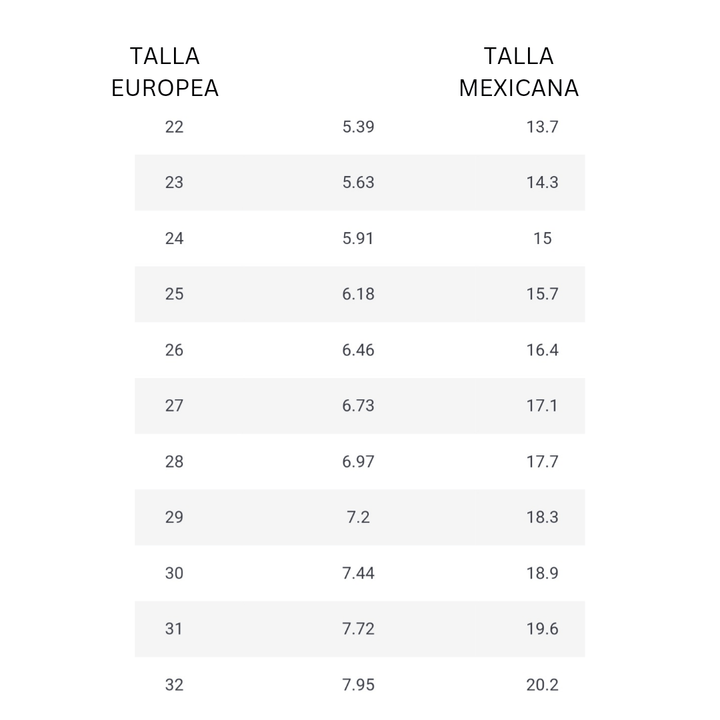
Task: Select European size 22 cell
Action: coord(174,127)
